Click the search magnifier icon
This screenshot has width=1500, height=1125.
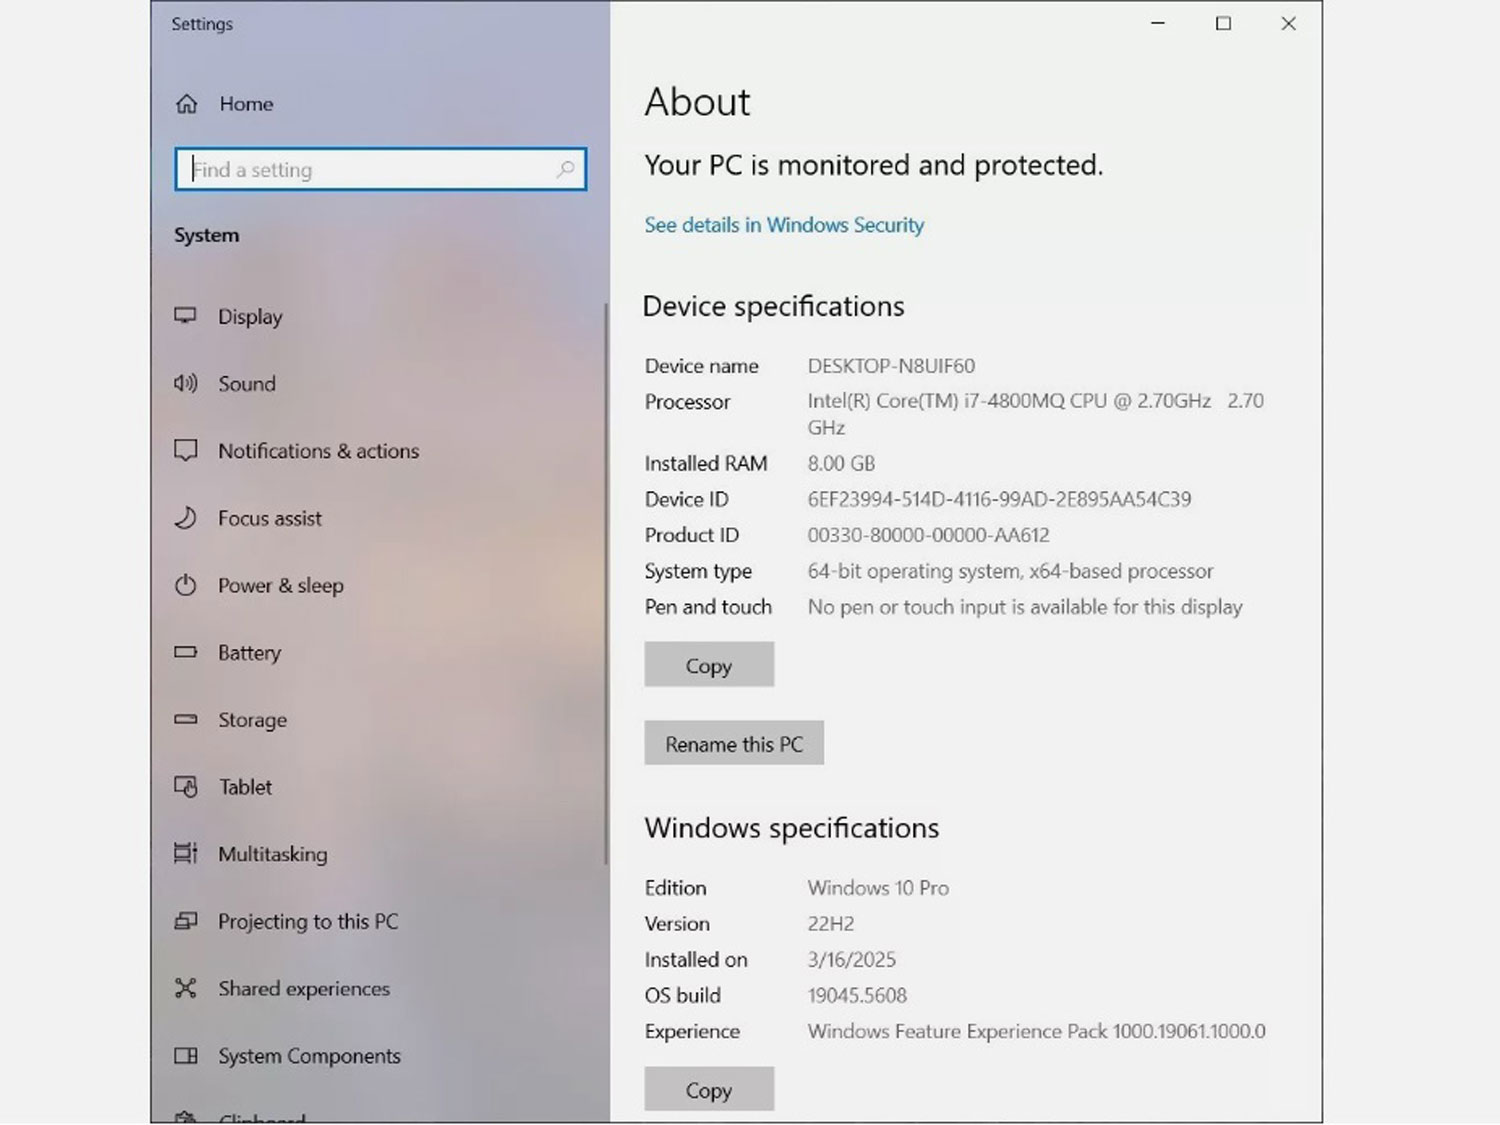click(x=565, y=169)
